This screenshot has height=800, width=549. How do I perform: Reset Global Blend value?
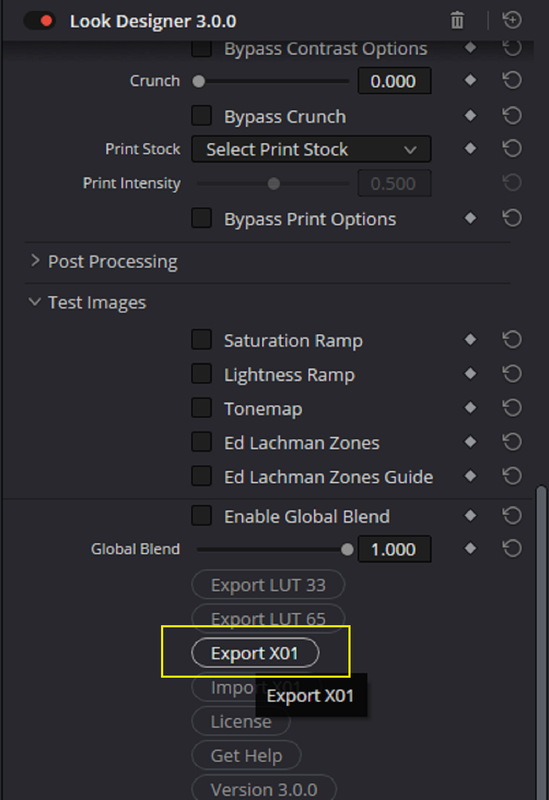coord(512,548)
